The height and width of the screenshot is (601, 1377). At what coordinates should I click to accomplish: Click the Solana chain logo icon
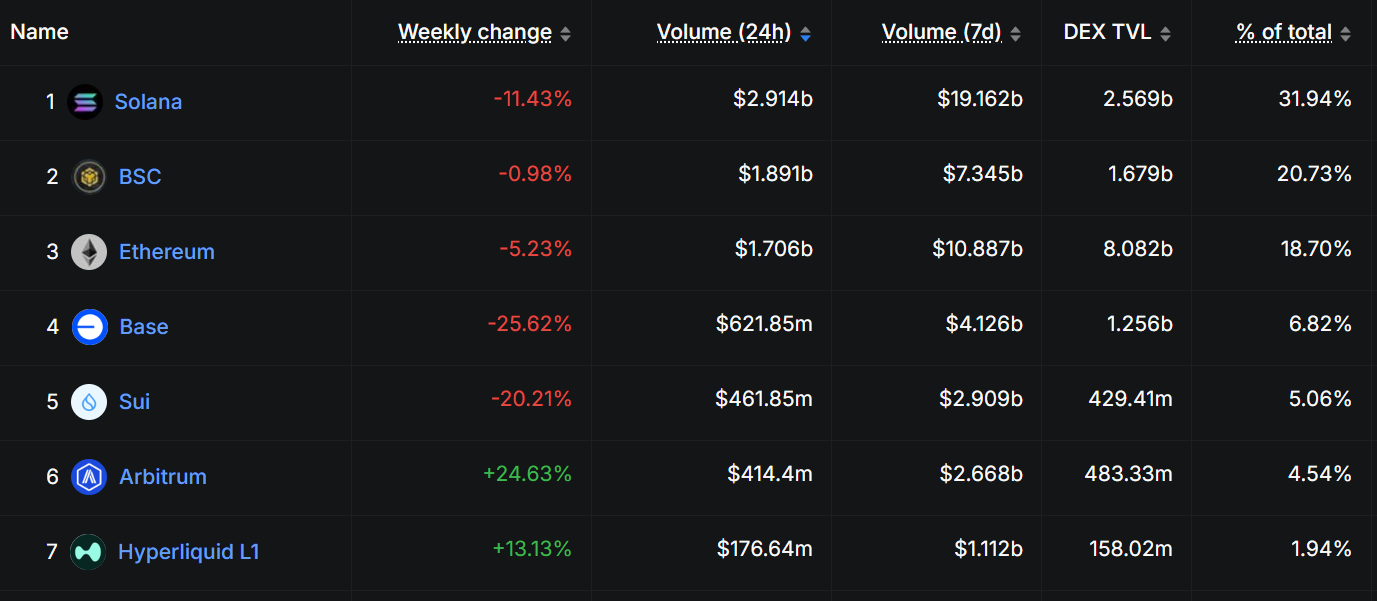point(85,102)
